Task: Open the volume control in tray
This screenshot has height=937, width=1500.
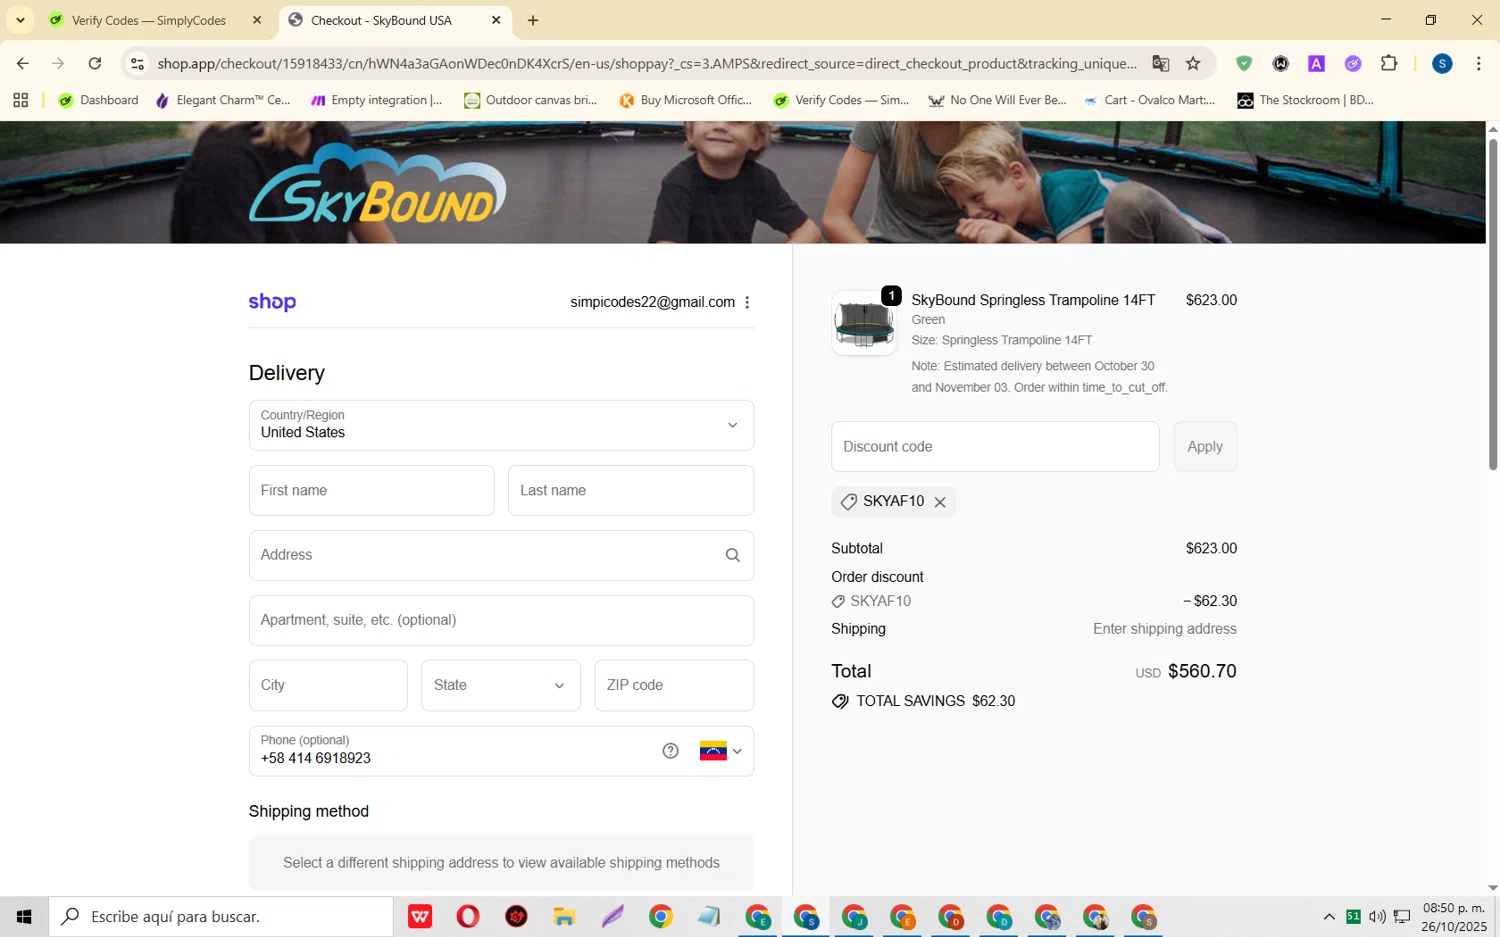Action: (x=1377, y=916)
